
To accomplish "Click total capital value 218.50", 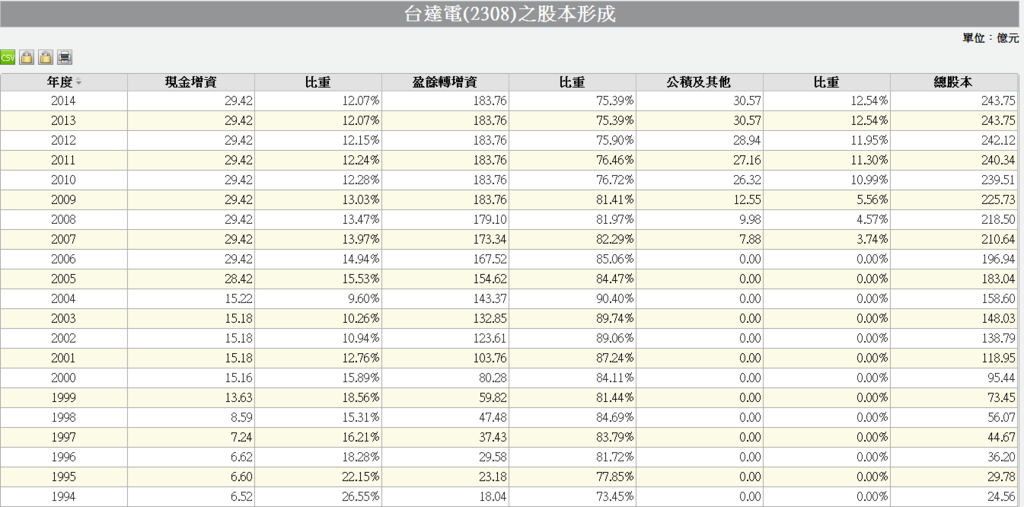I will point(998,220).
